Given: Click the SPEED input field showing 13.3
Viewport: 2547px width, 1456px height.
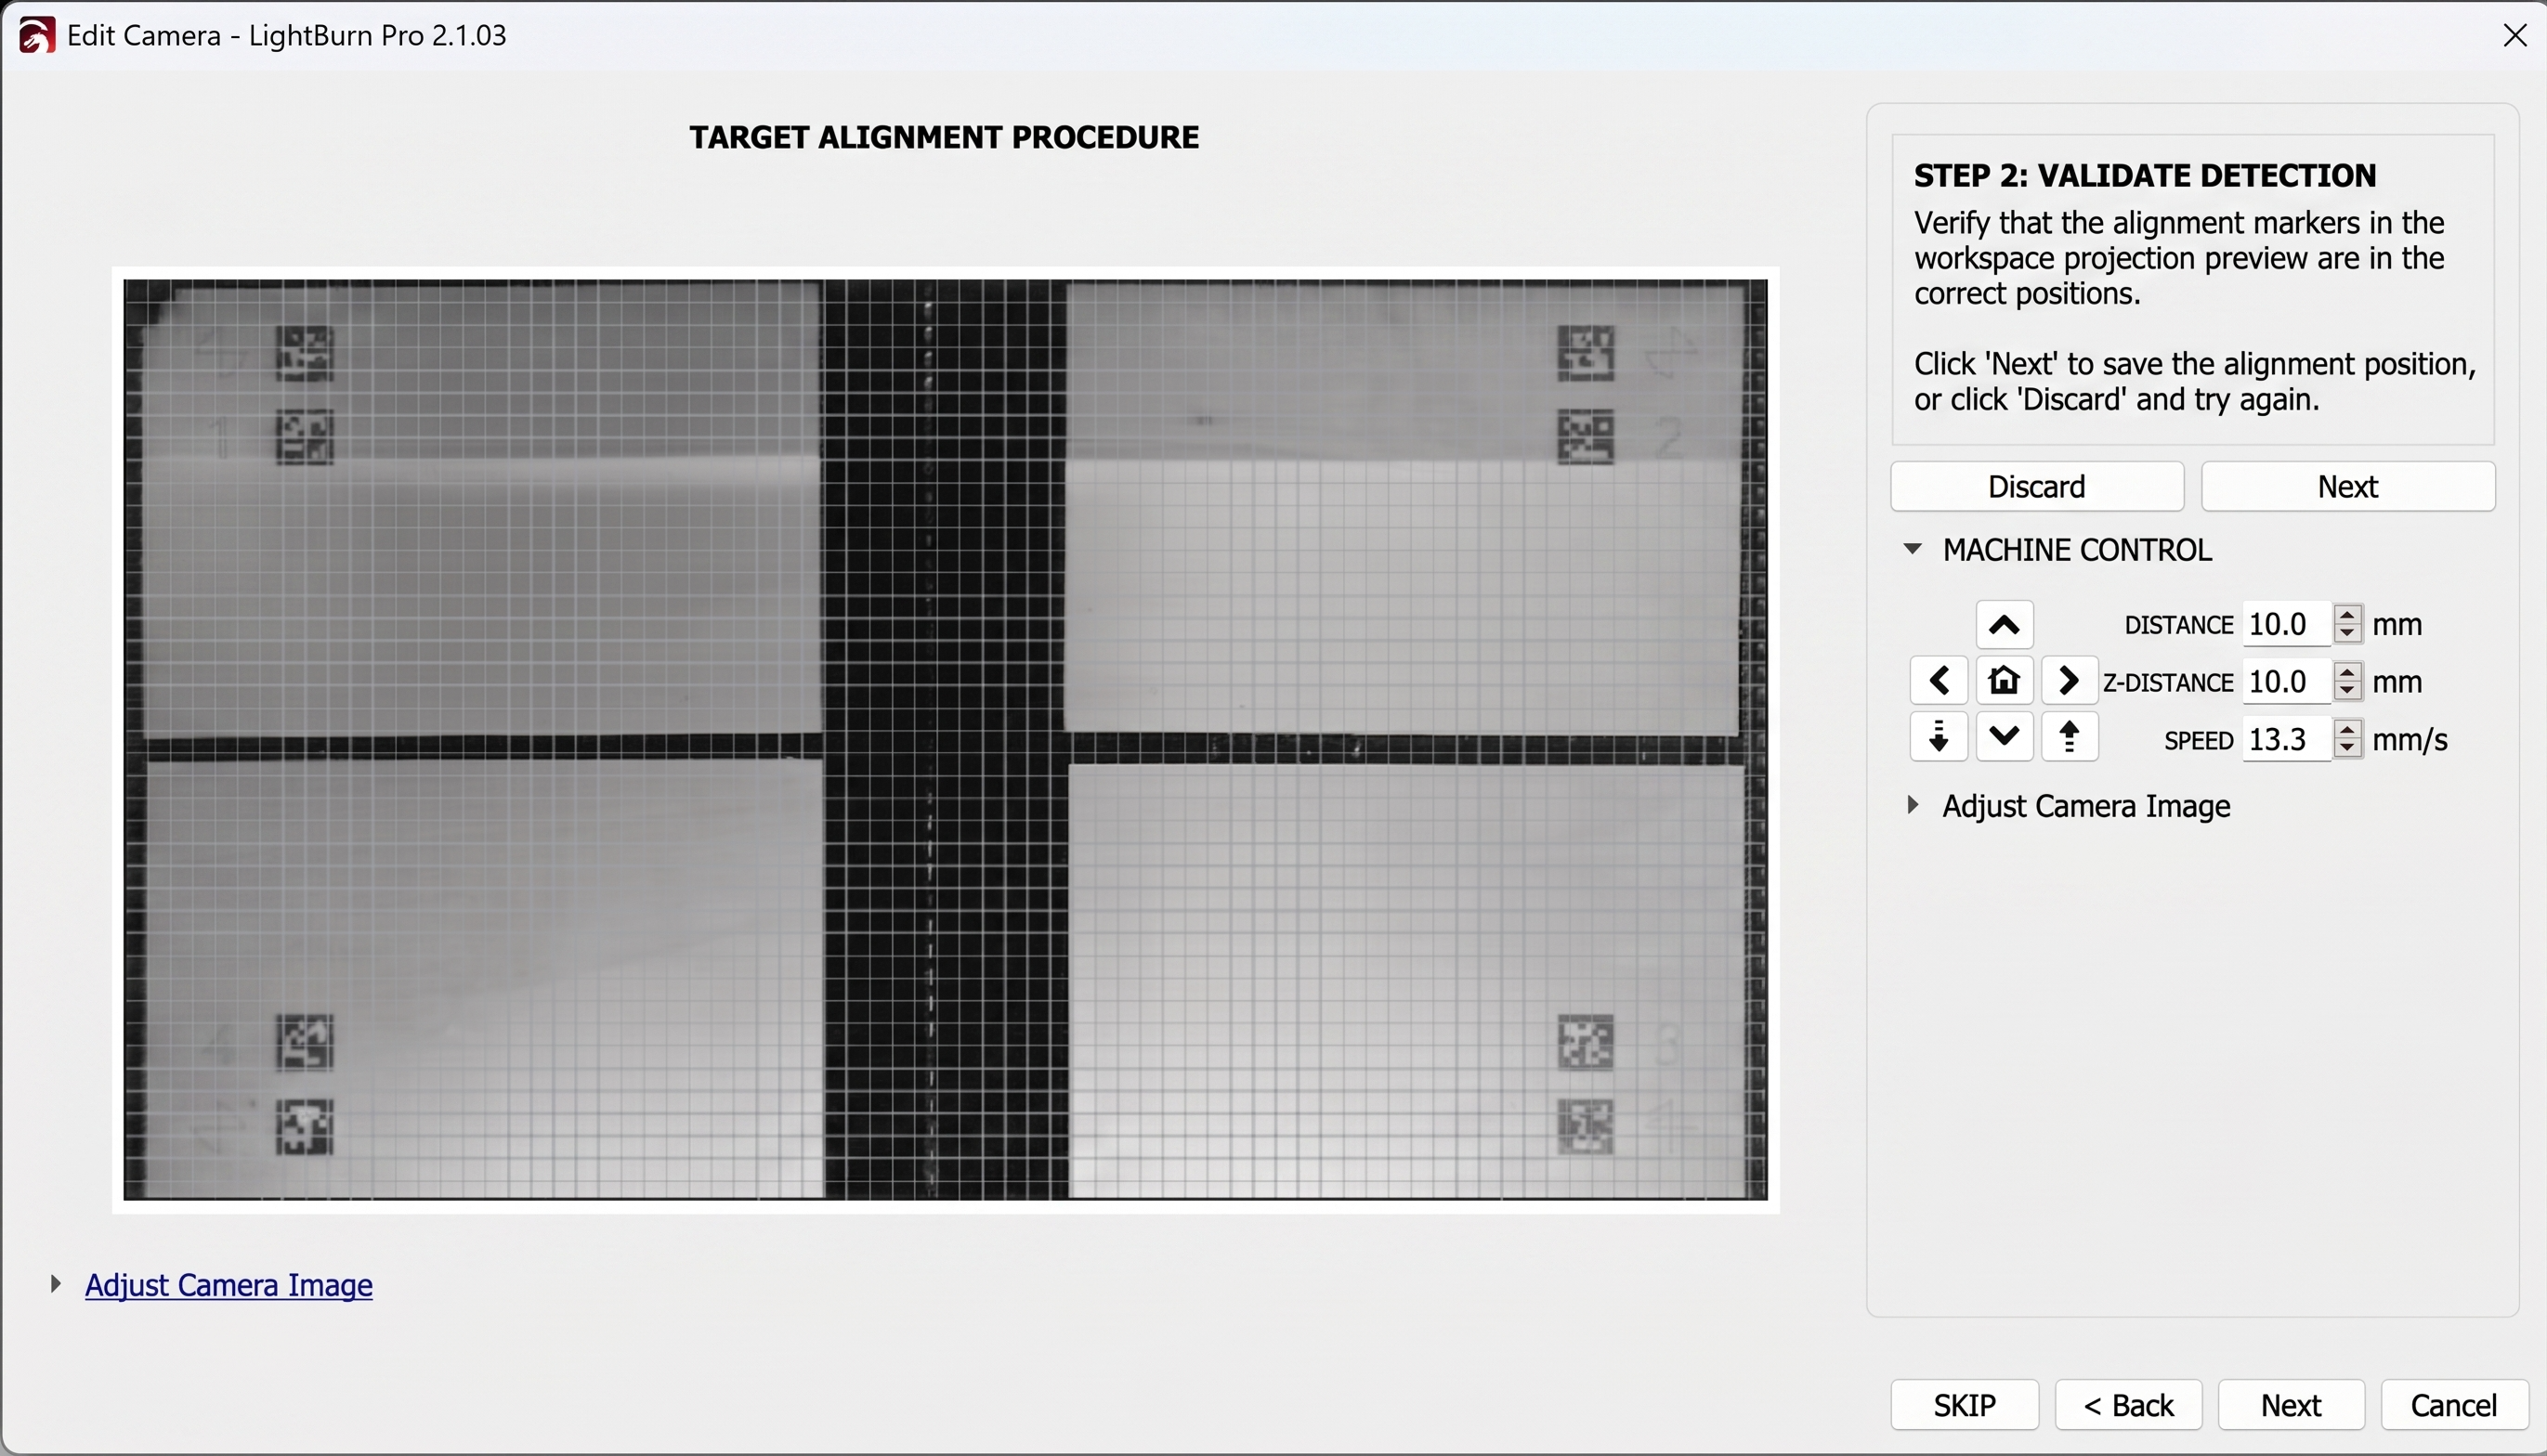Looking at the screenshot, I should [x=2287, y=740].
